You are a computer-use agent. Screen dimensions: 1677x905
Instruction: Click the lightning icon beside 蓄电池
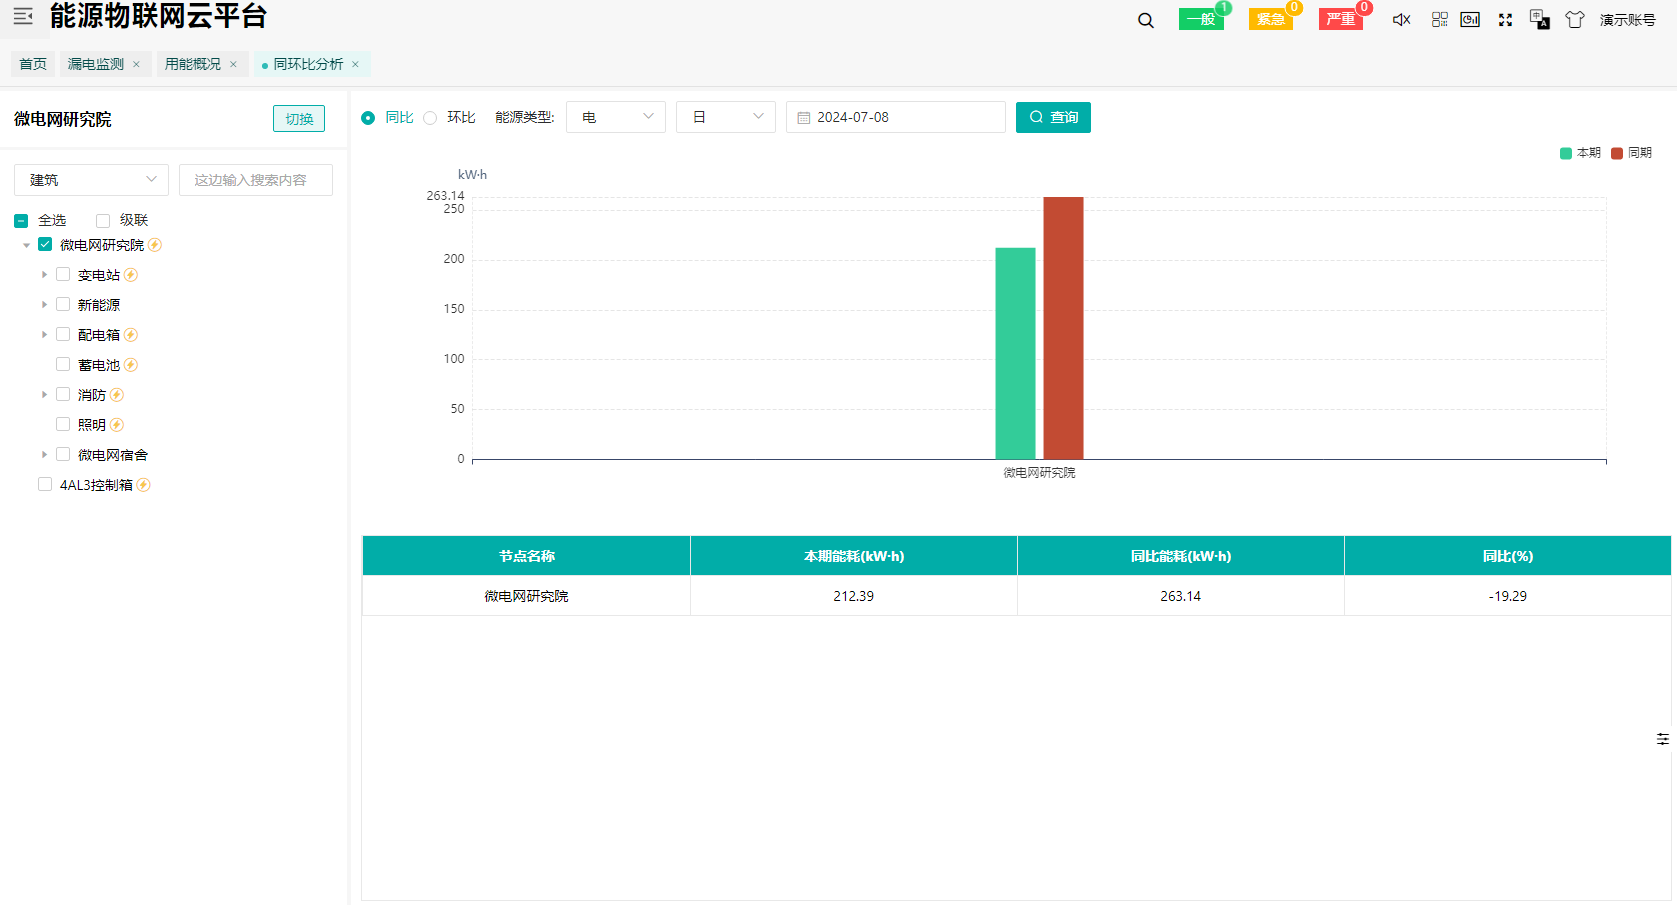[131, 365]
